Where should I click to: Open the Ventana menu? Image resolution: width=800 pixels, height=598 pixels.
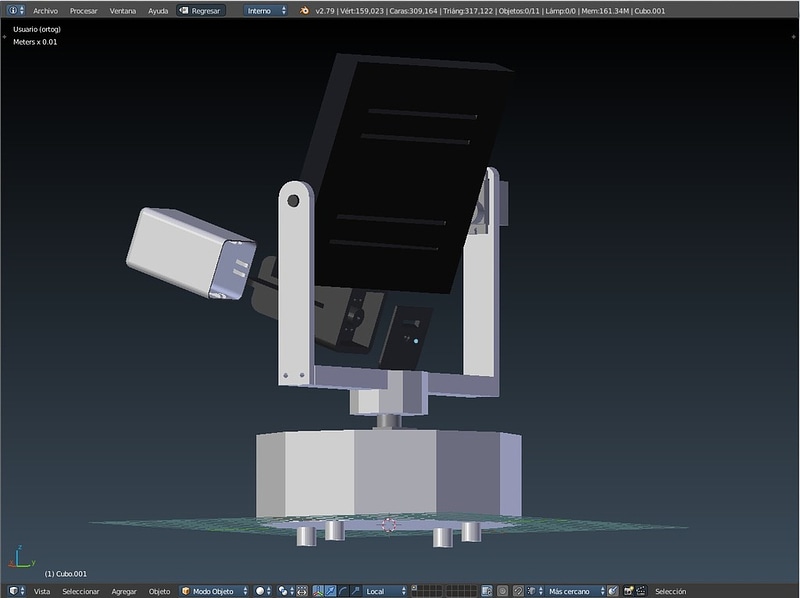click(122, 11)
